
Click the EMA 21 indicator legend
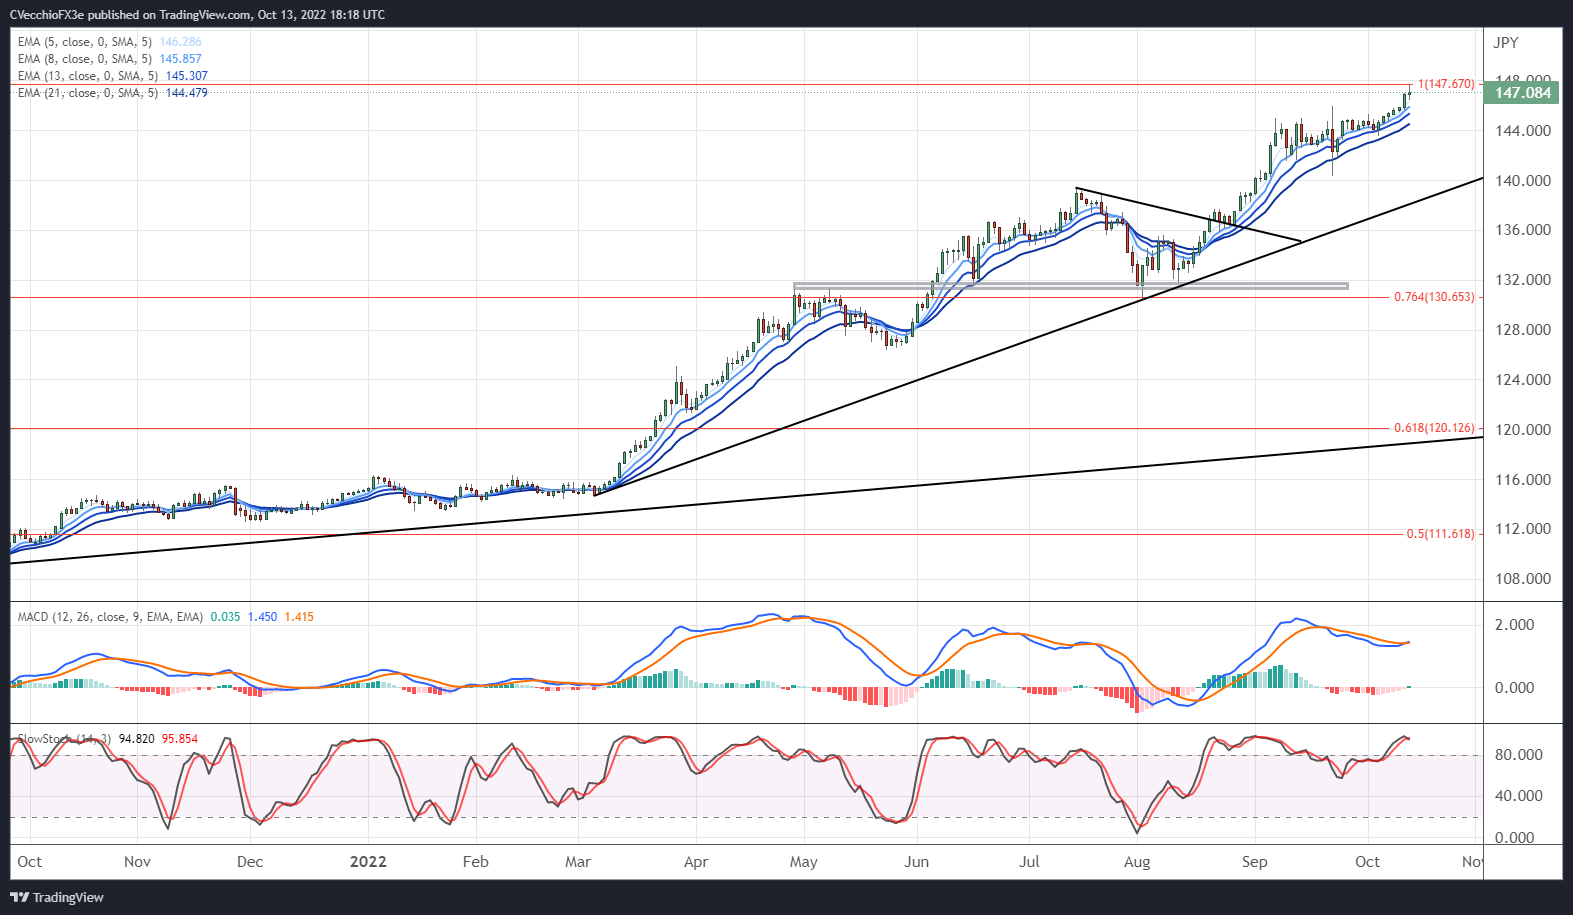(112, 93)
